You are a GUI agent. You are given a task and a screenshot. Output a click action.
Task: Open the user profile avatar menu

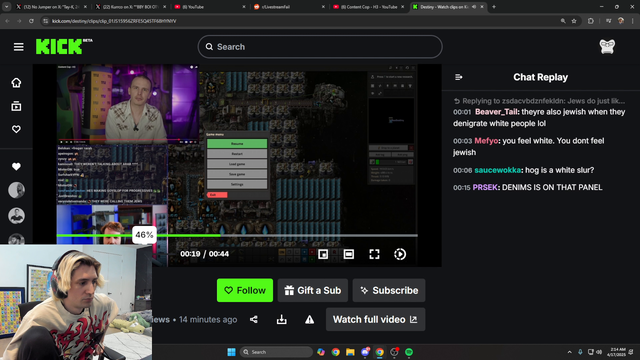tap(607, 47)
